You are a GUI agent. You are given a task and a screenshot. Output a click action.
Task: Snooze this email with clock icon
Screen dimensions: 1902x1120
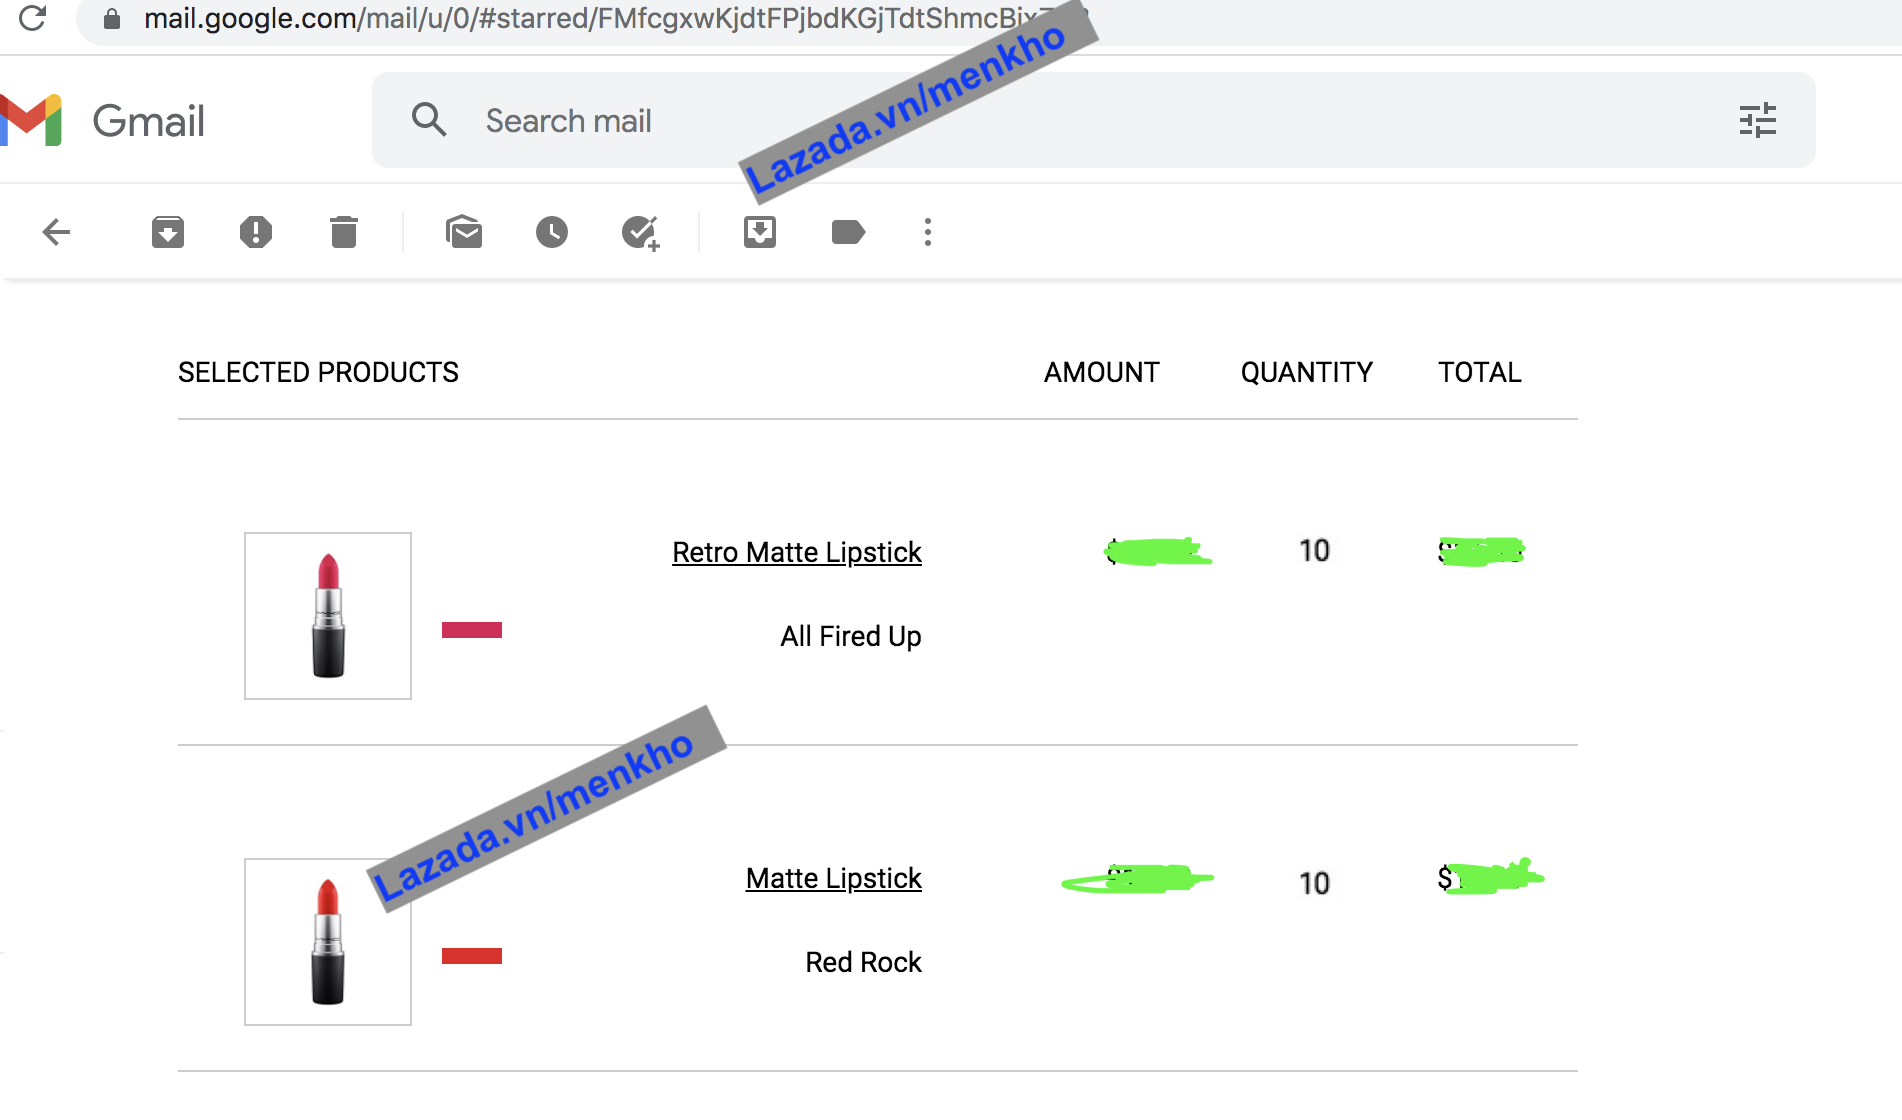tap(552, 232)
